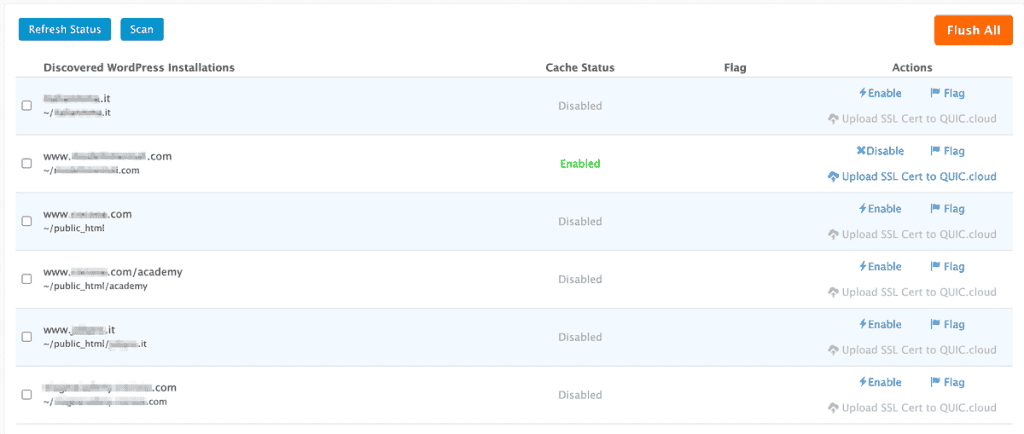
Task: Flag the ~/public_html root installation
Action: pos(948,209)
